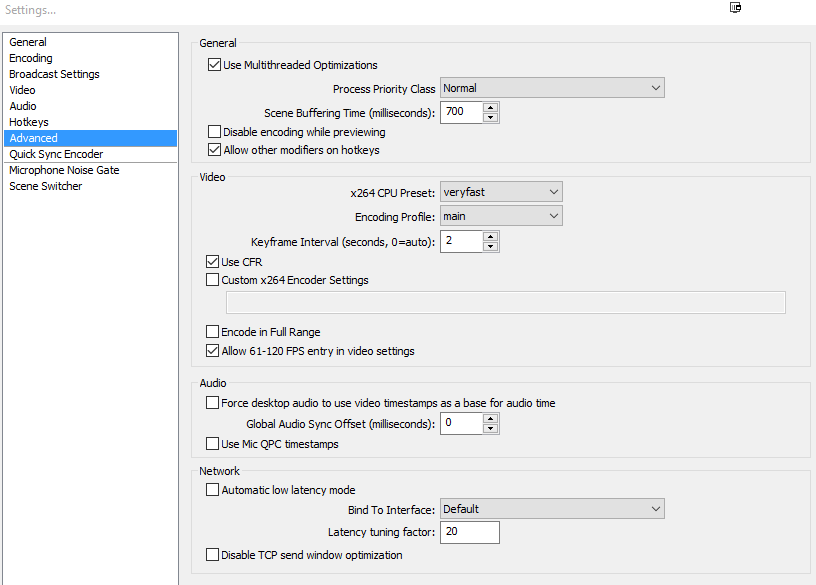
Task: Open Encoding Profile dropdown
Action: [x=501, y=216]
